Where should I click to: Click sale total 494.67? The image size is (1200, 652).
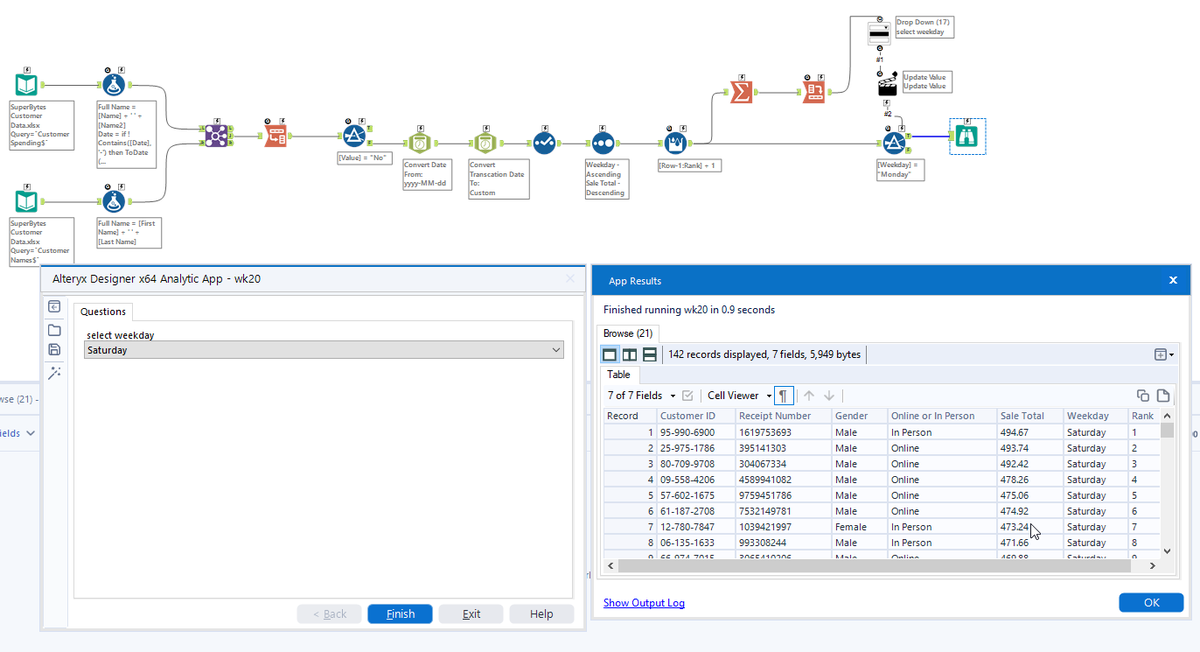tap(1029, 432)
